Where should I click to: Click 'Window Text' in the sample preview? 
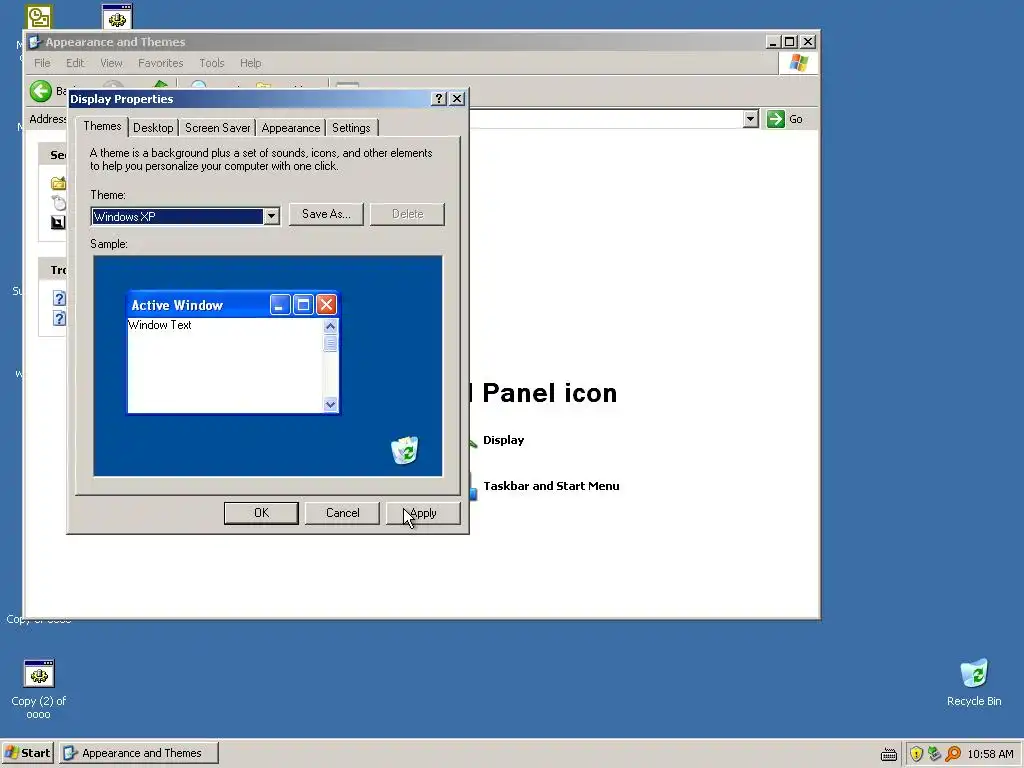tap(160, 325)
